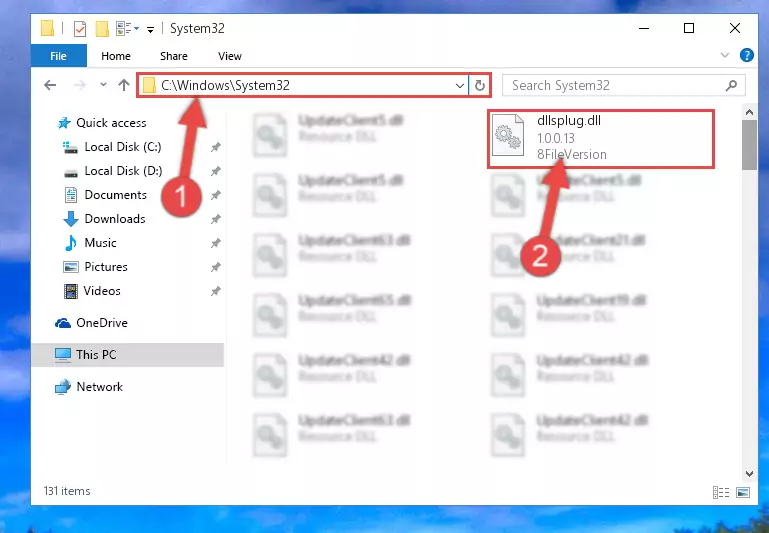Open Local Disk (C:) in sidebar
Screen dimensions: 769x533
123,147
